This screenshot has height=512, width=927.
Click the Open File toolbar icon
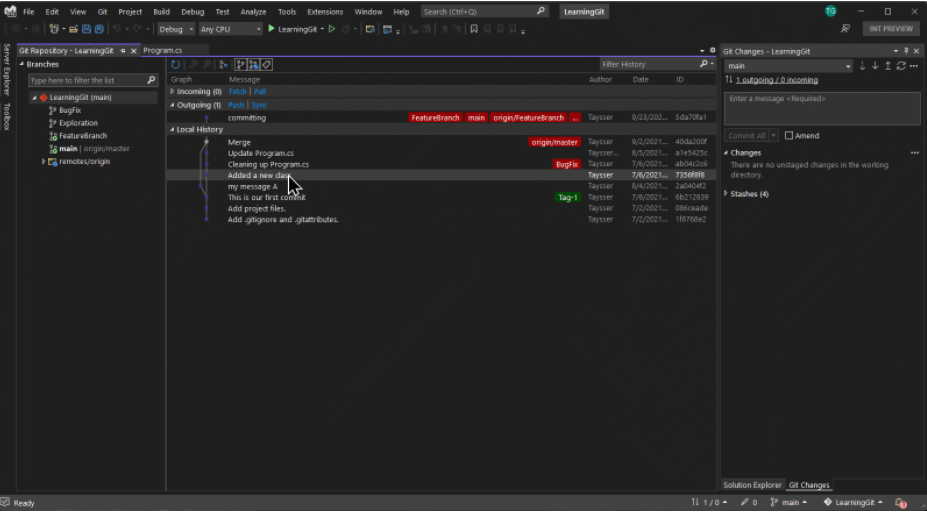point(73,29)
